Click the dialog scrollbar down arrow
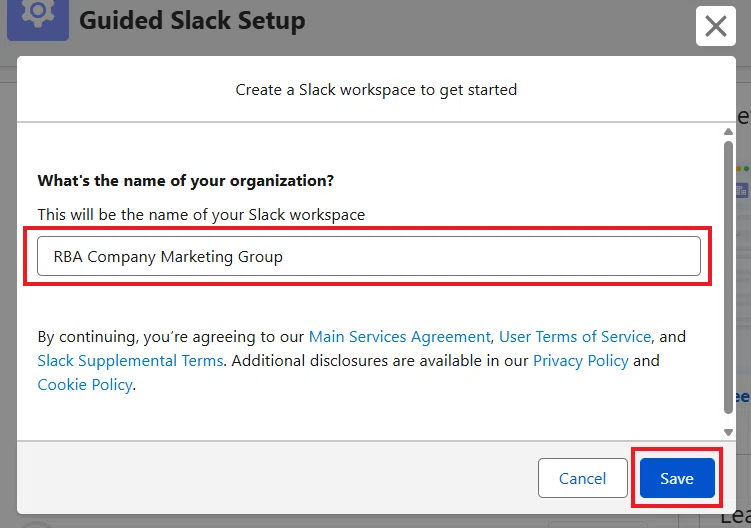Image resolution: width=751 pixels, height=528 pixels. pyautogui.click(x=728, y=432)
